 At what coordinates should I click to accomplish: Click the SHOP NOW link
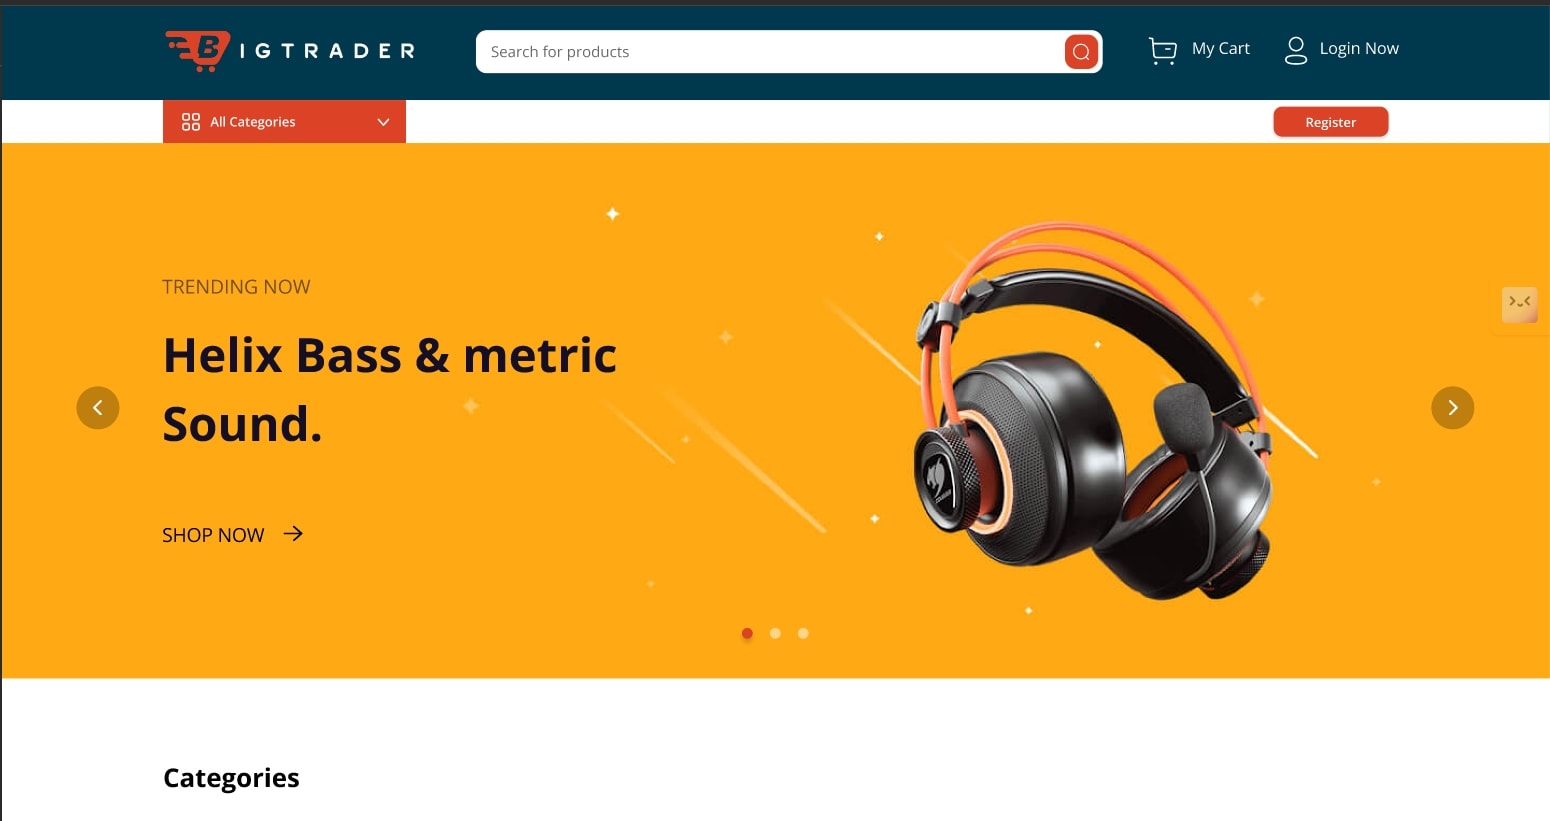pos(213,535)
